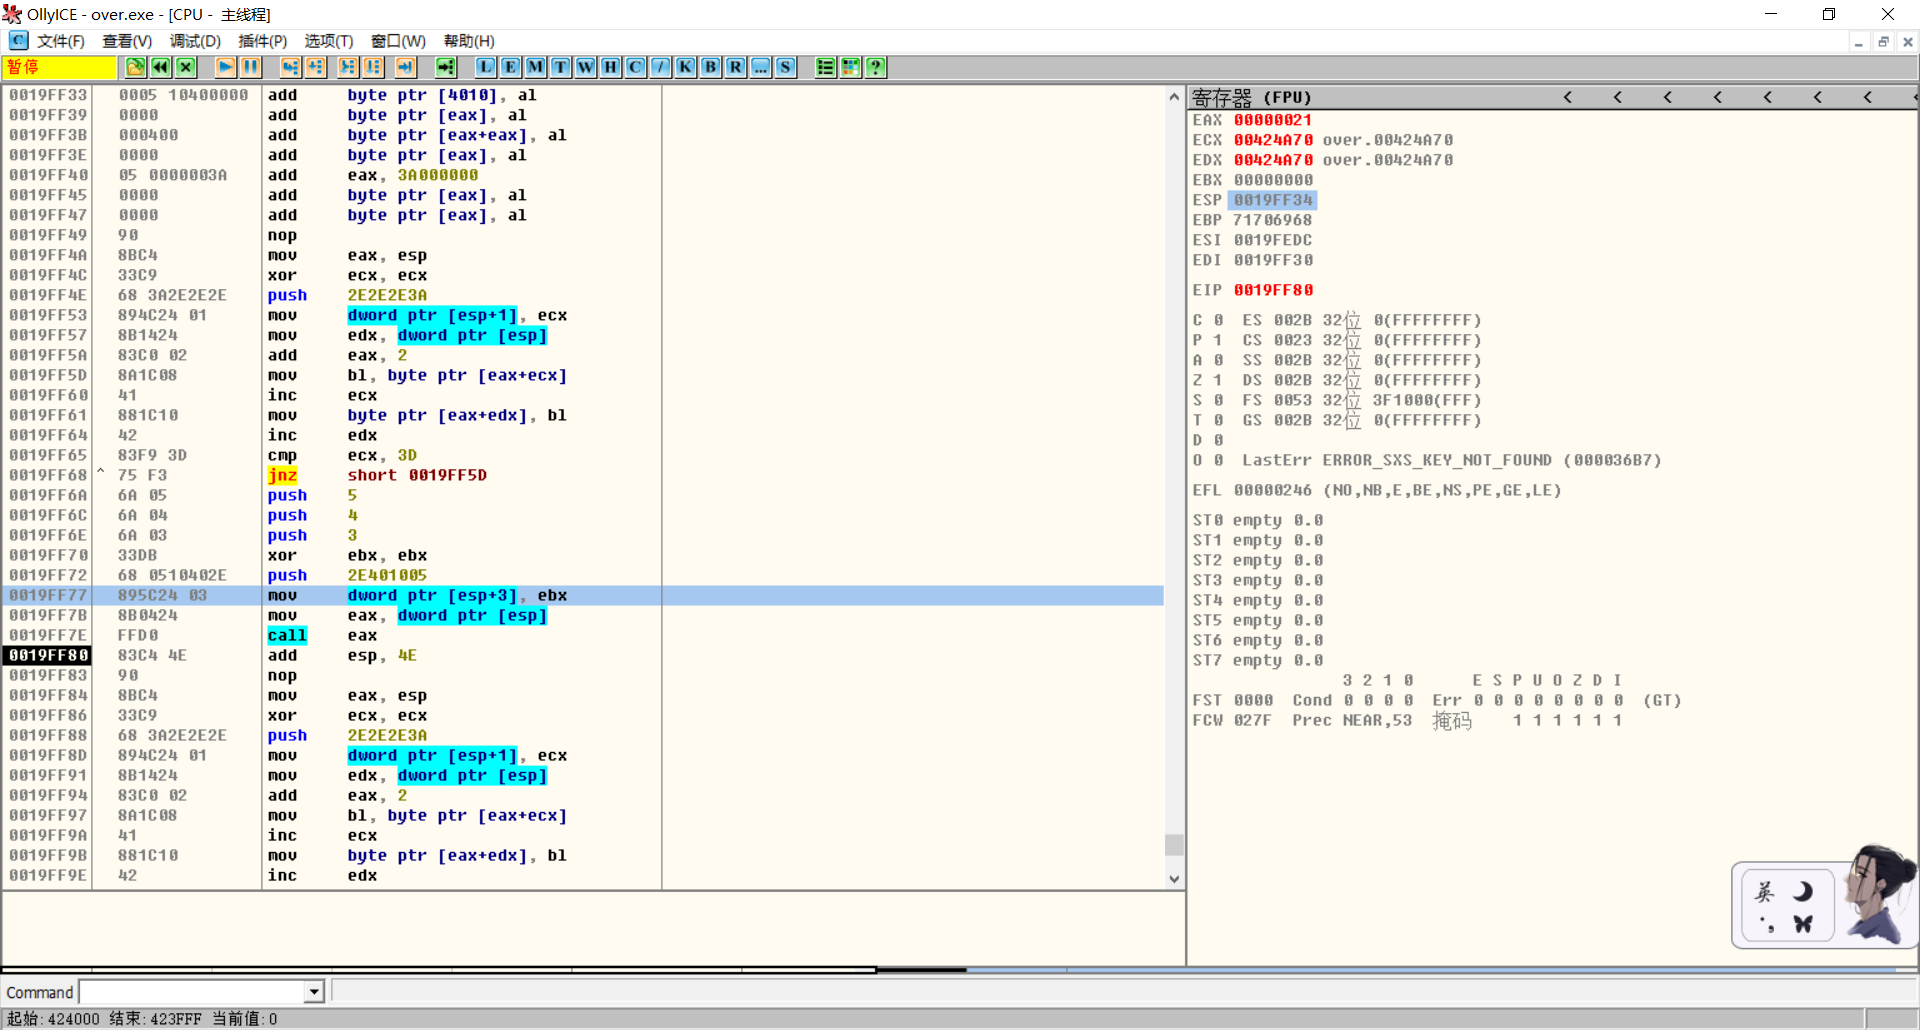Click disassembly scrollbar up arrow
The height and width of the screenshot is (1030, 1920).
pos(1174,97)
